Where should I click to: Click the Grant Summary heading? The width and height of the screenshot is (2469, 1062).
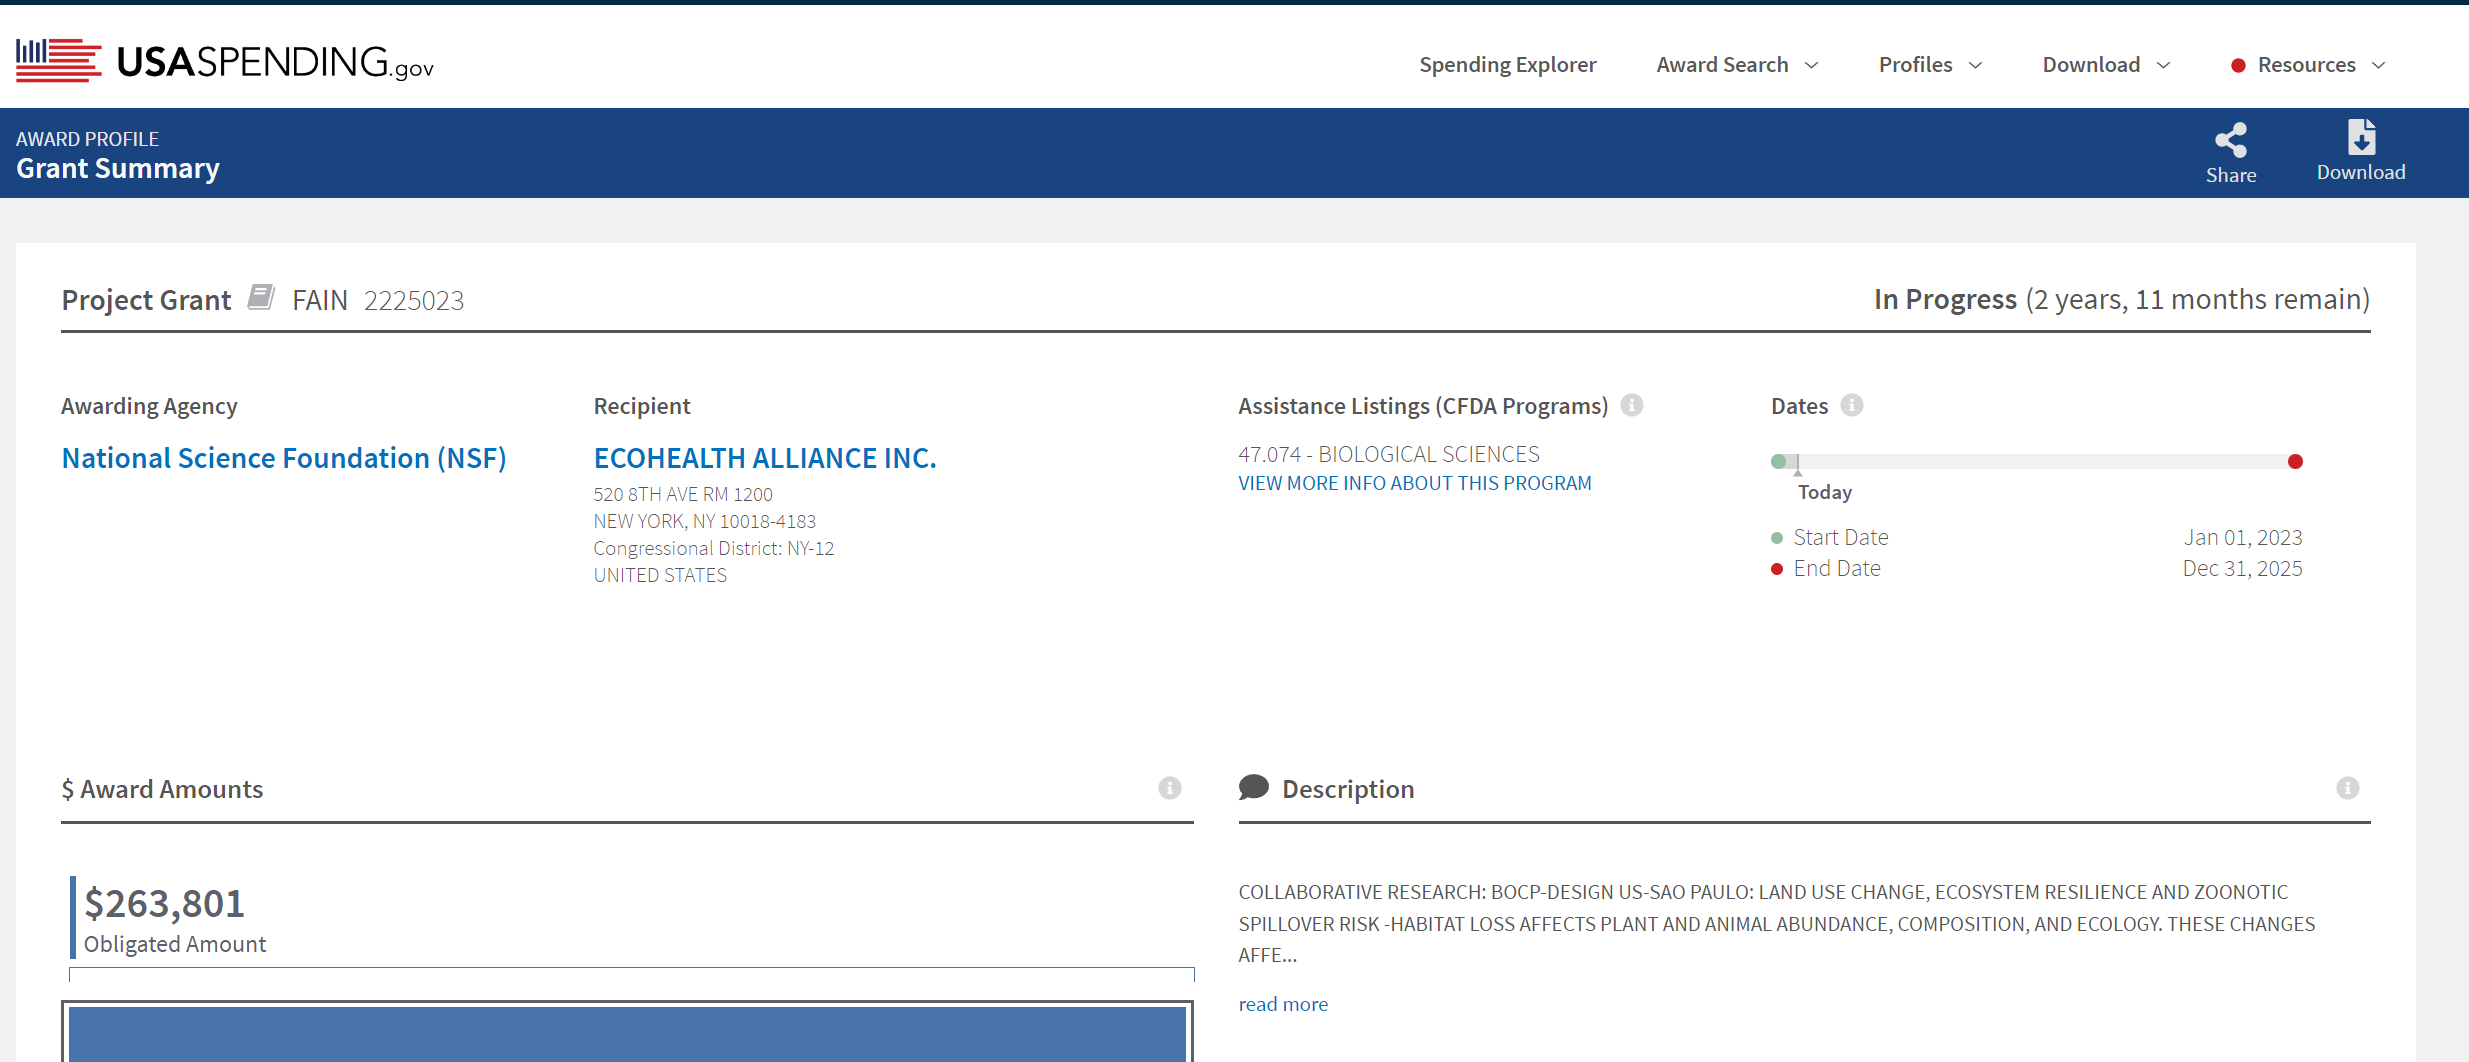(x=118, y=168)
